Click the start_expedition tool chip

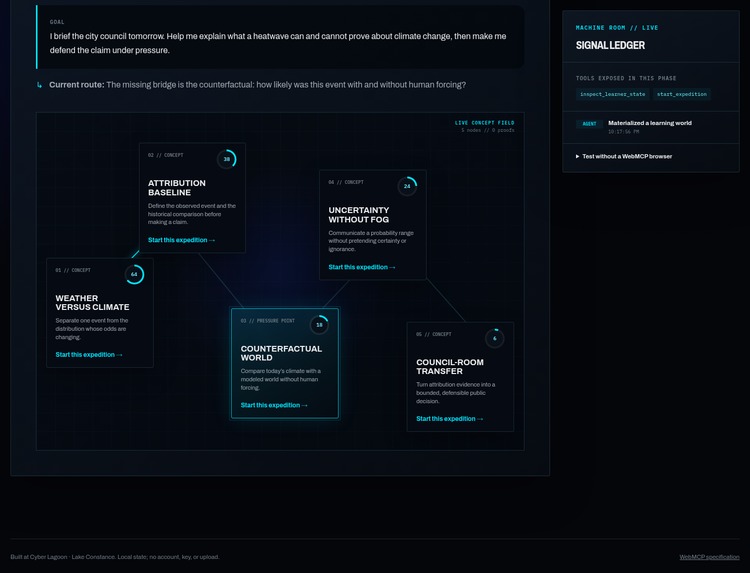[x=682, y=94]
